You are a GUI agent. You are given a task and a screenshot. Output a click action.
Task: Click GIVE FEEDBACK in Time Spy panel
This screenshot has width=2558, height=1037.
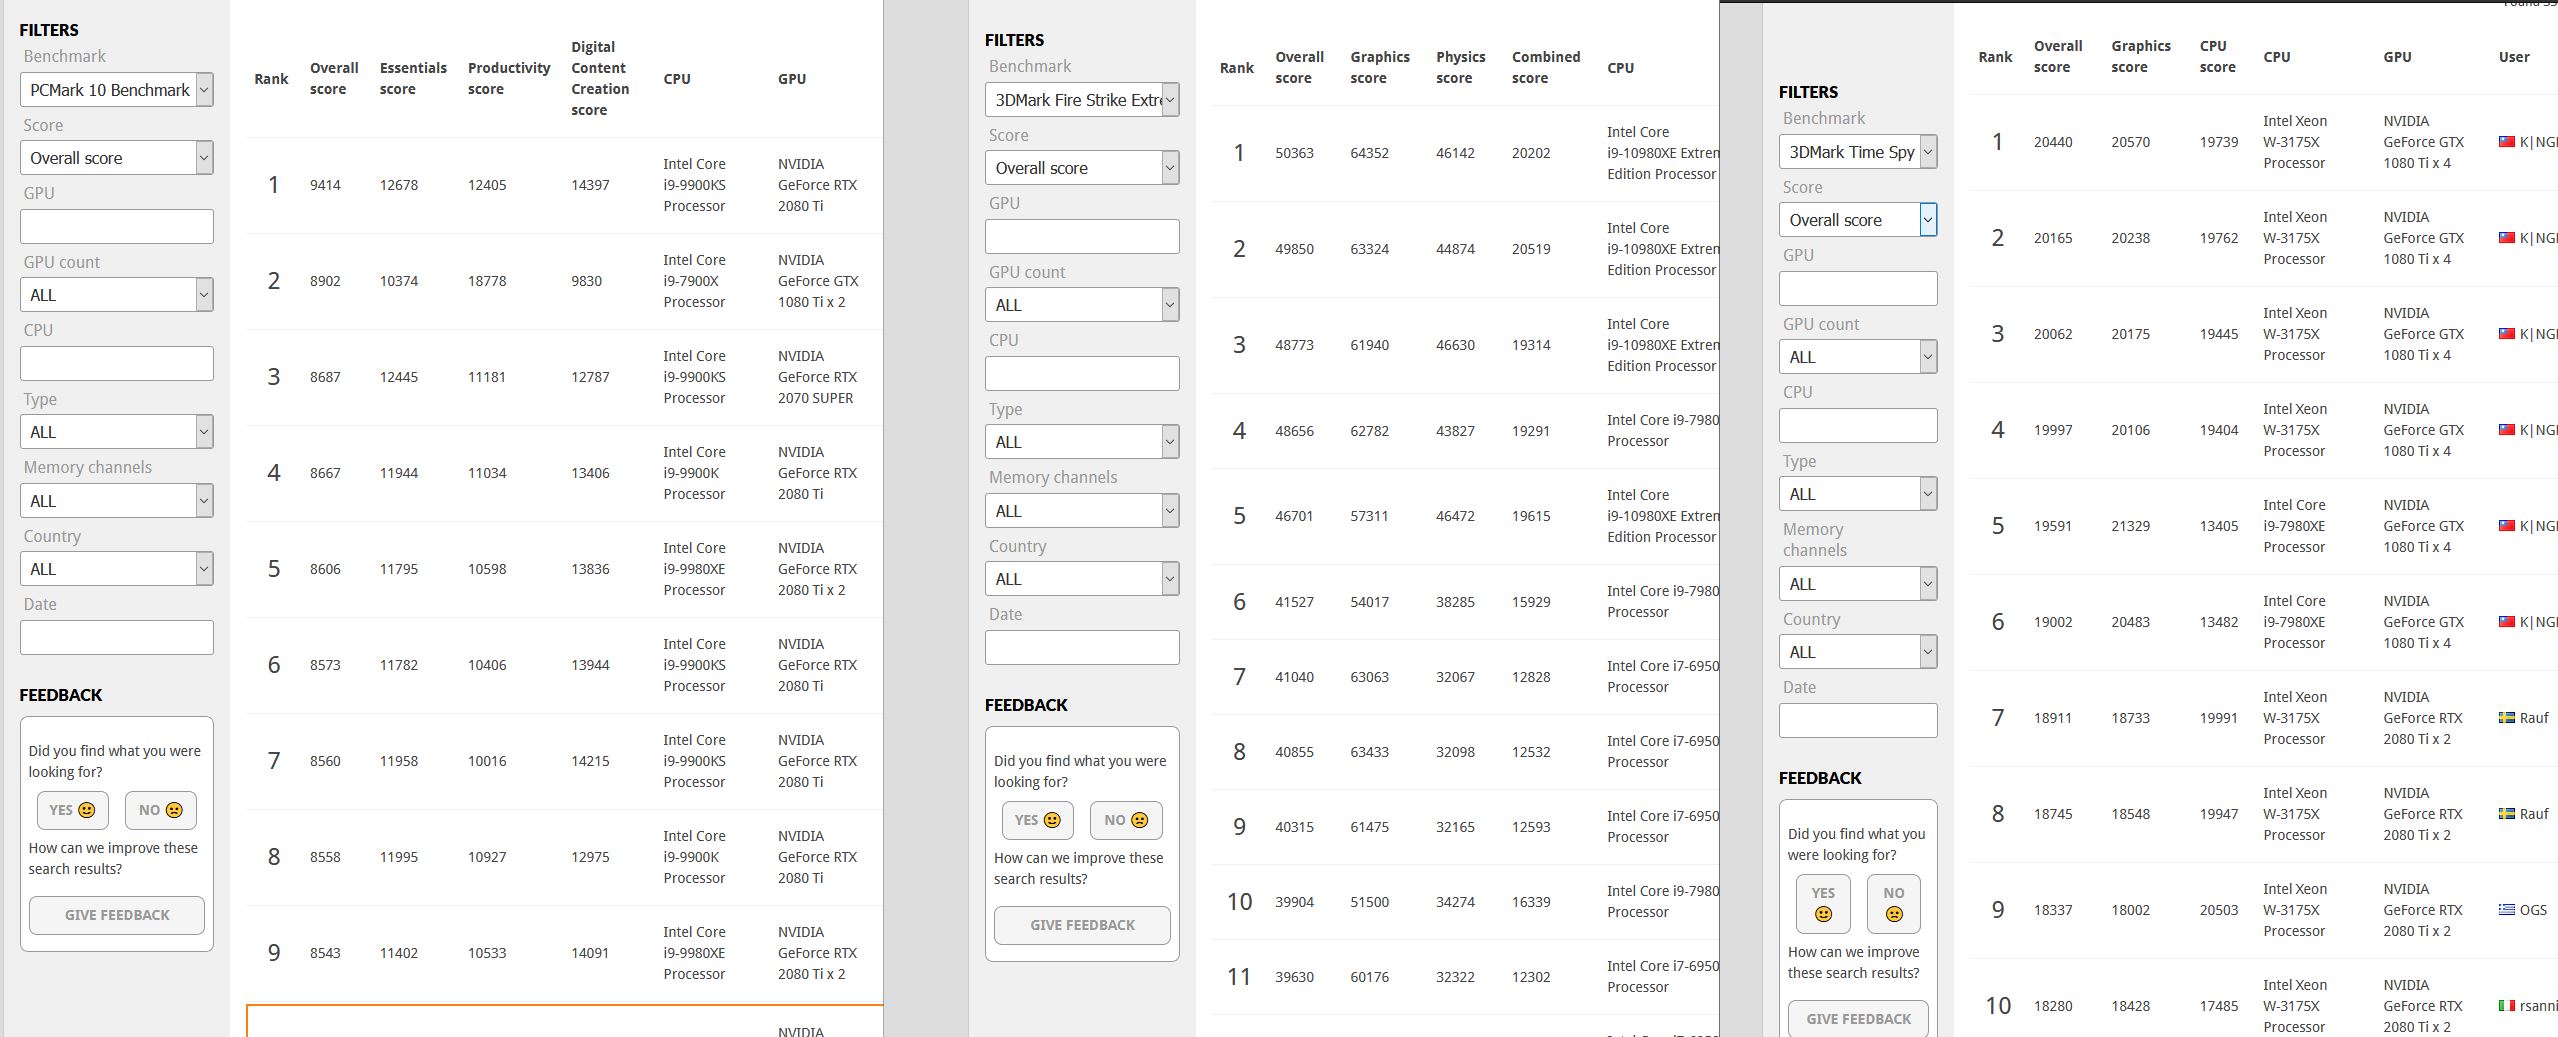point(1858,1018)
